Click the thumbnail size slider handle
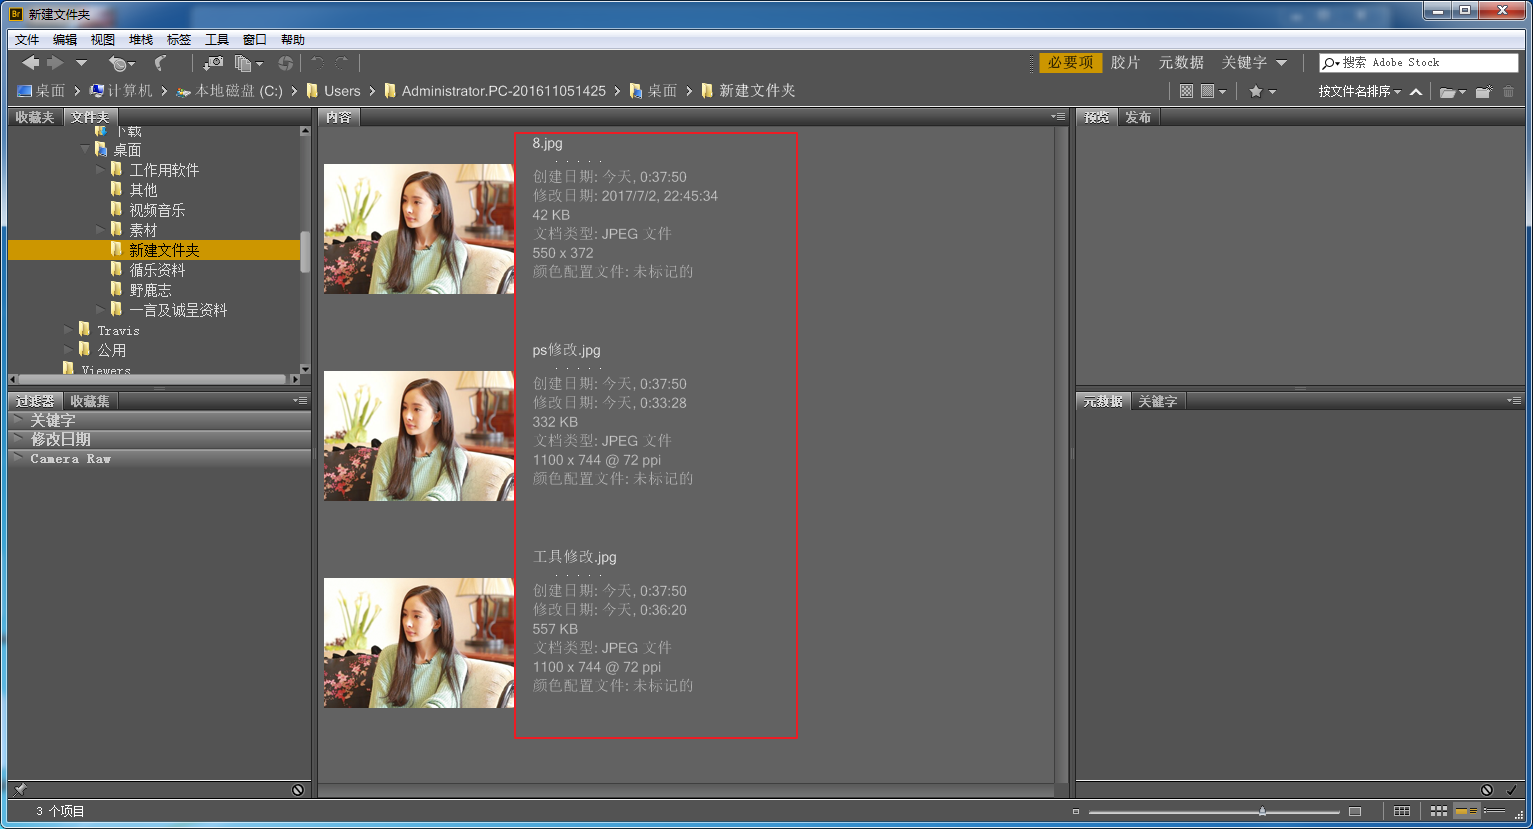 click(x=1263, y=811)
